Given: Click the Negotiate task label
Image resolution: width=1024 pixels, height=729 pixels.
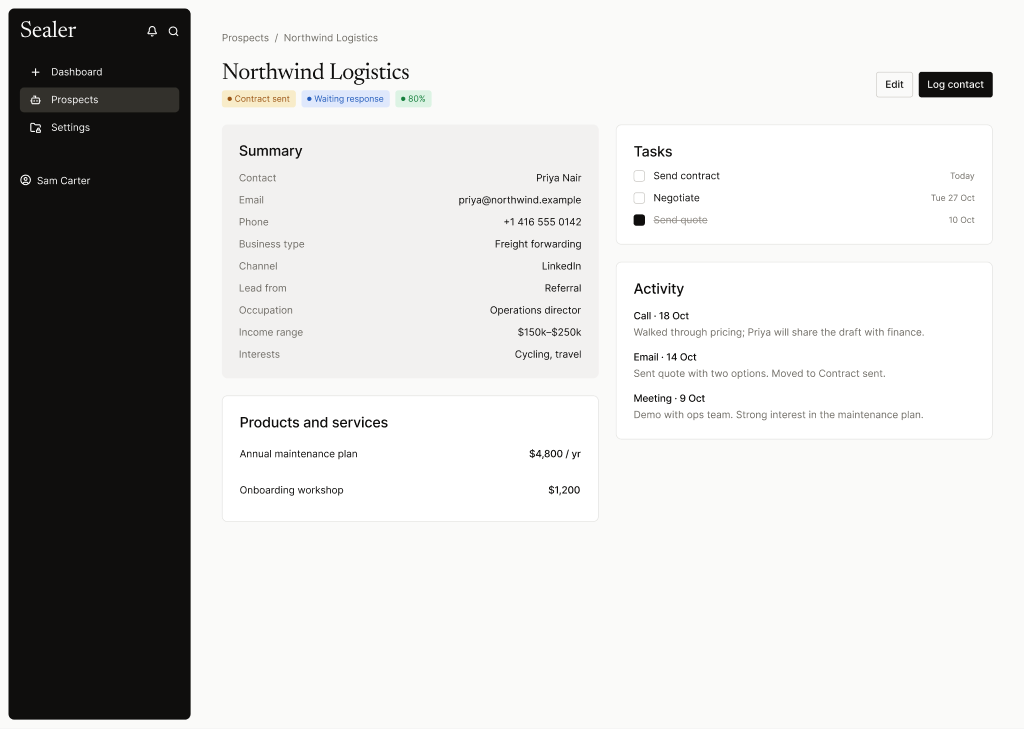Looking at the screenshot, I should (x=677, y=198).
